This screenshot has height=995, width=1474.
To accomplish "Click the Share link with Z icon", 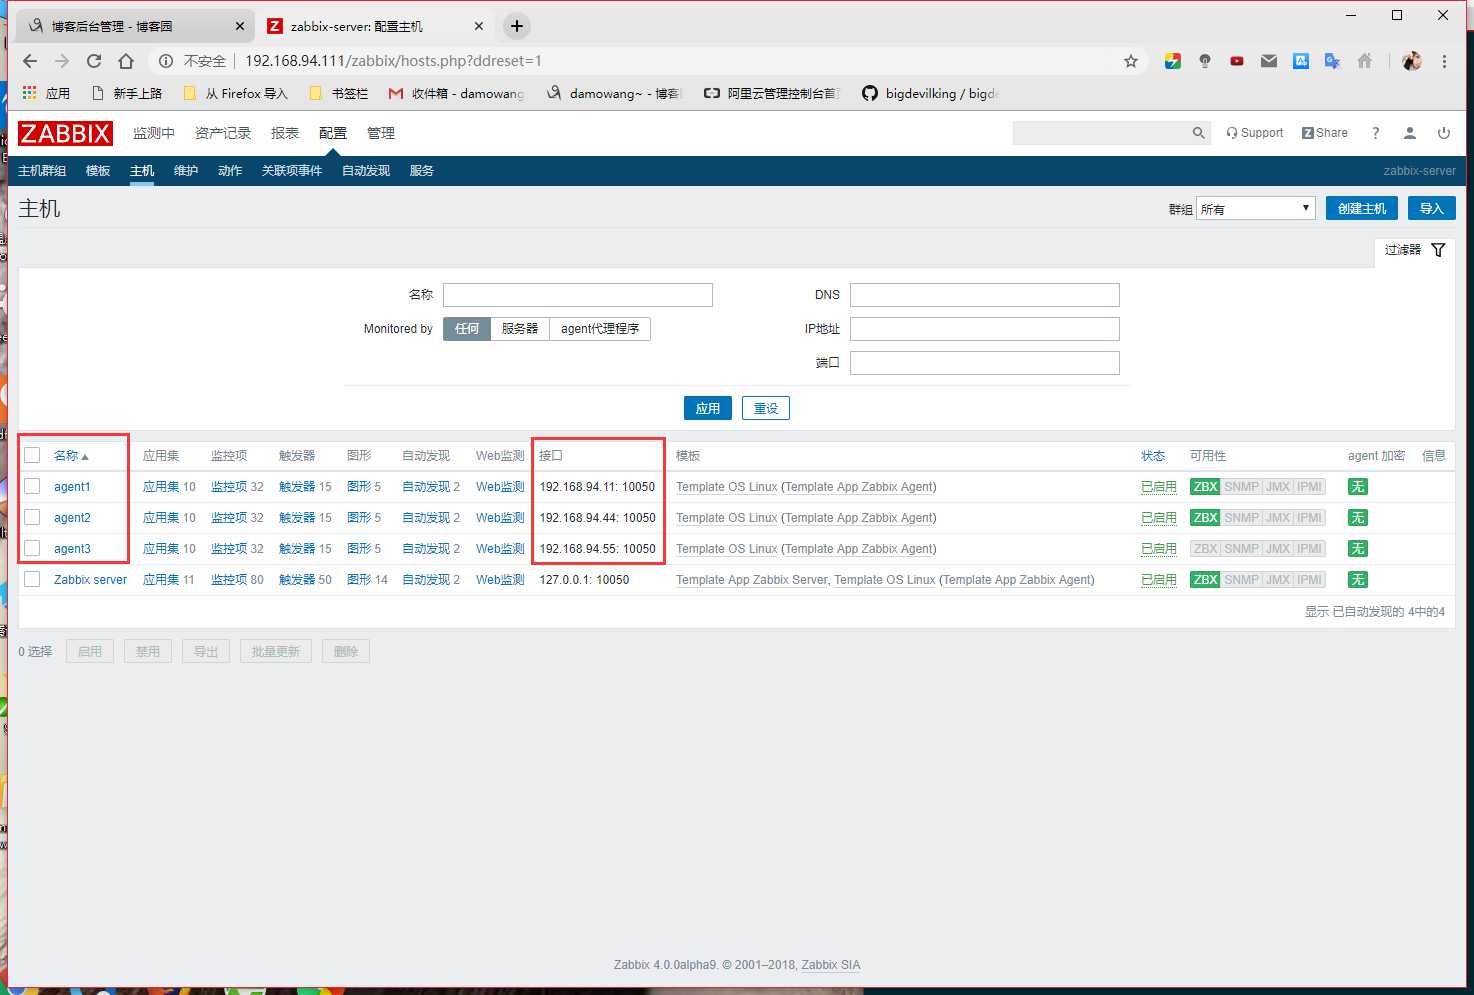I will (x=1325, y=133).
